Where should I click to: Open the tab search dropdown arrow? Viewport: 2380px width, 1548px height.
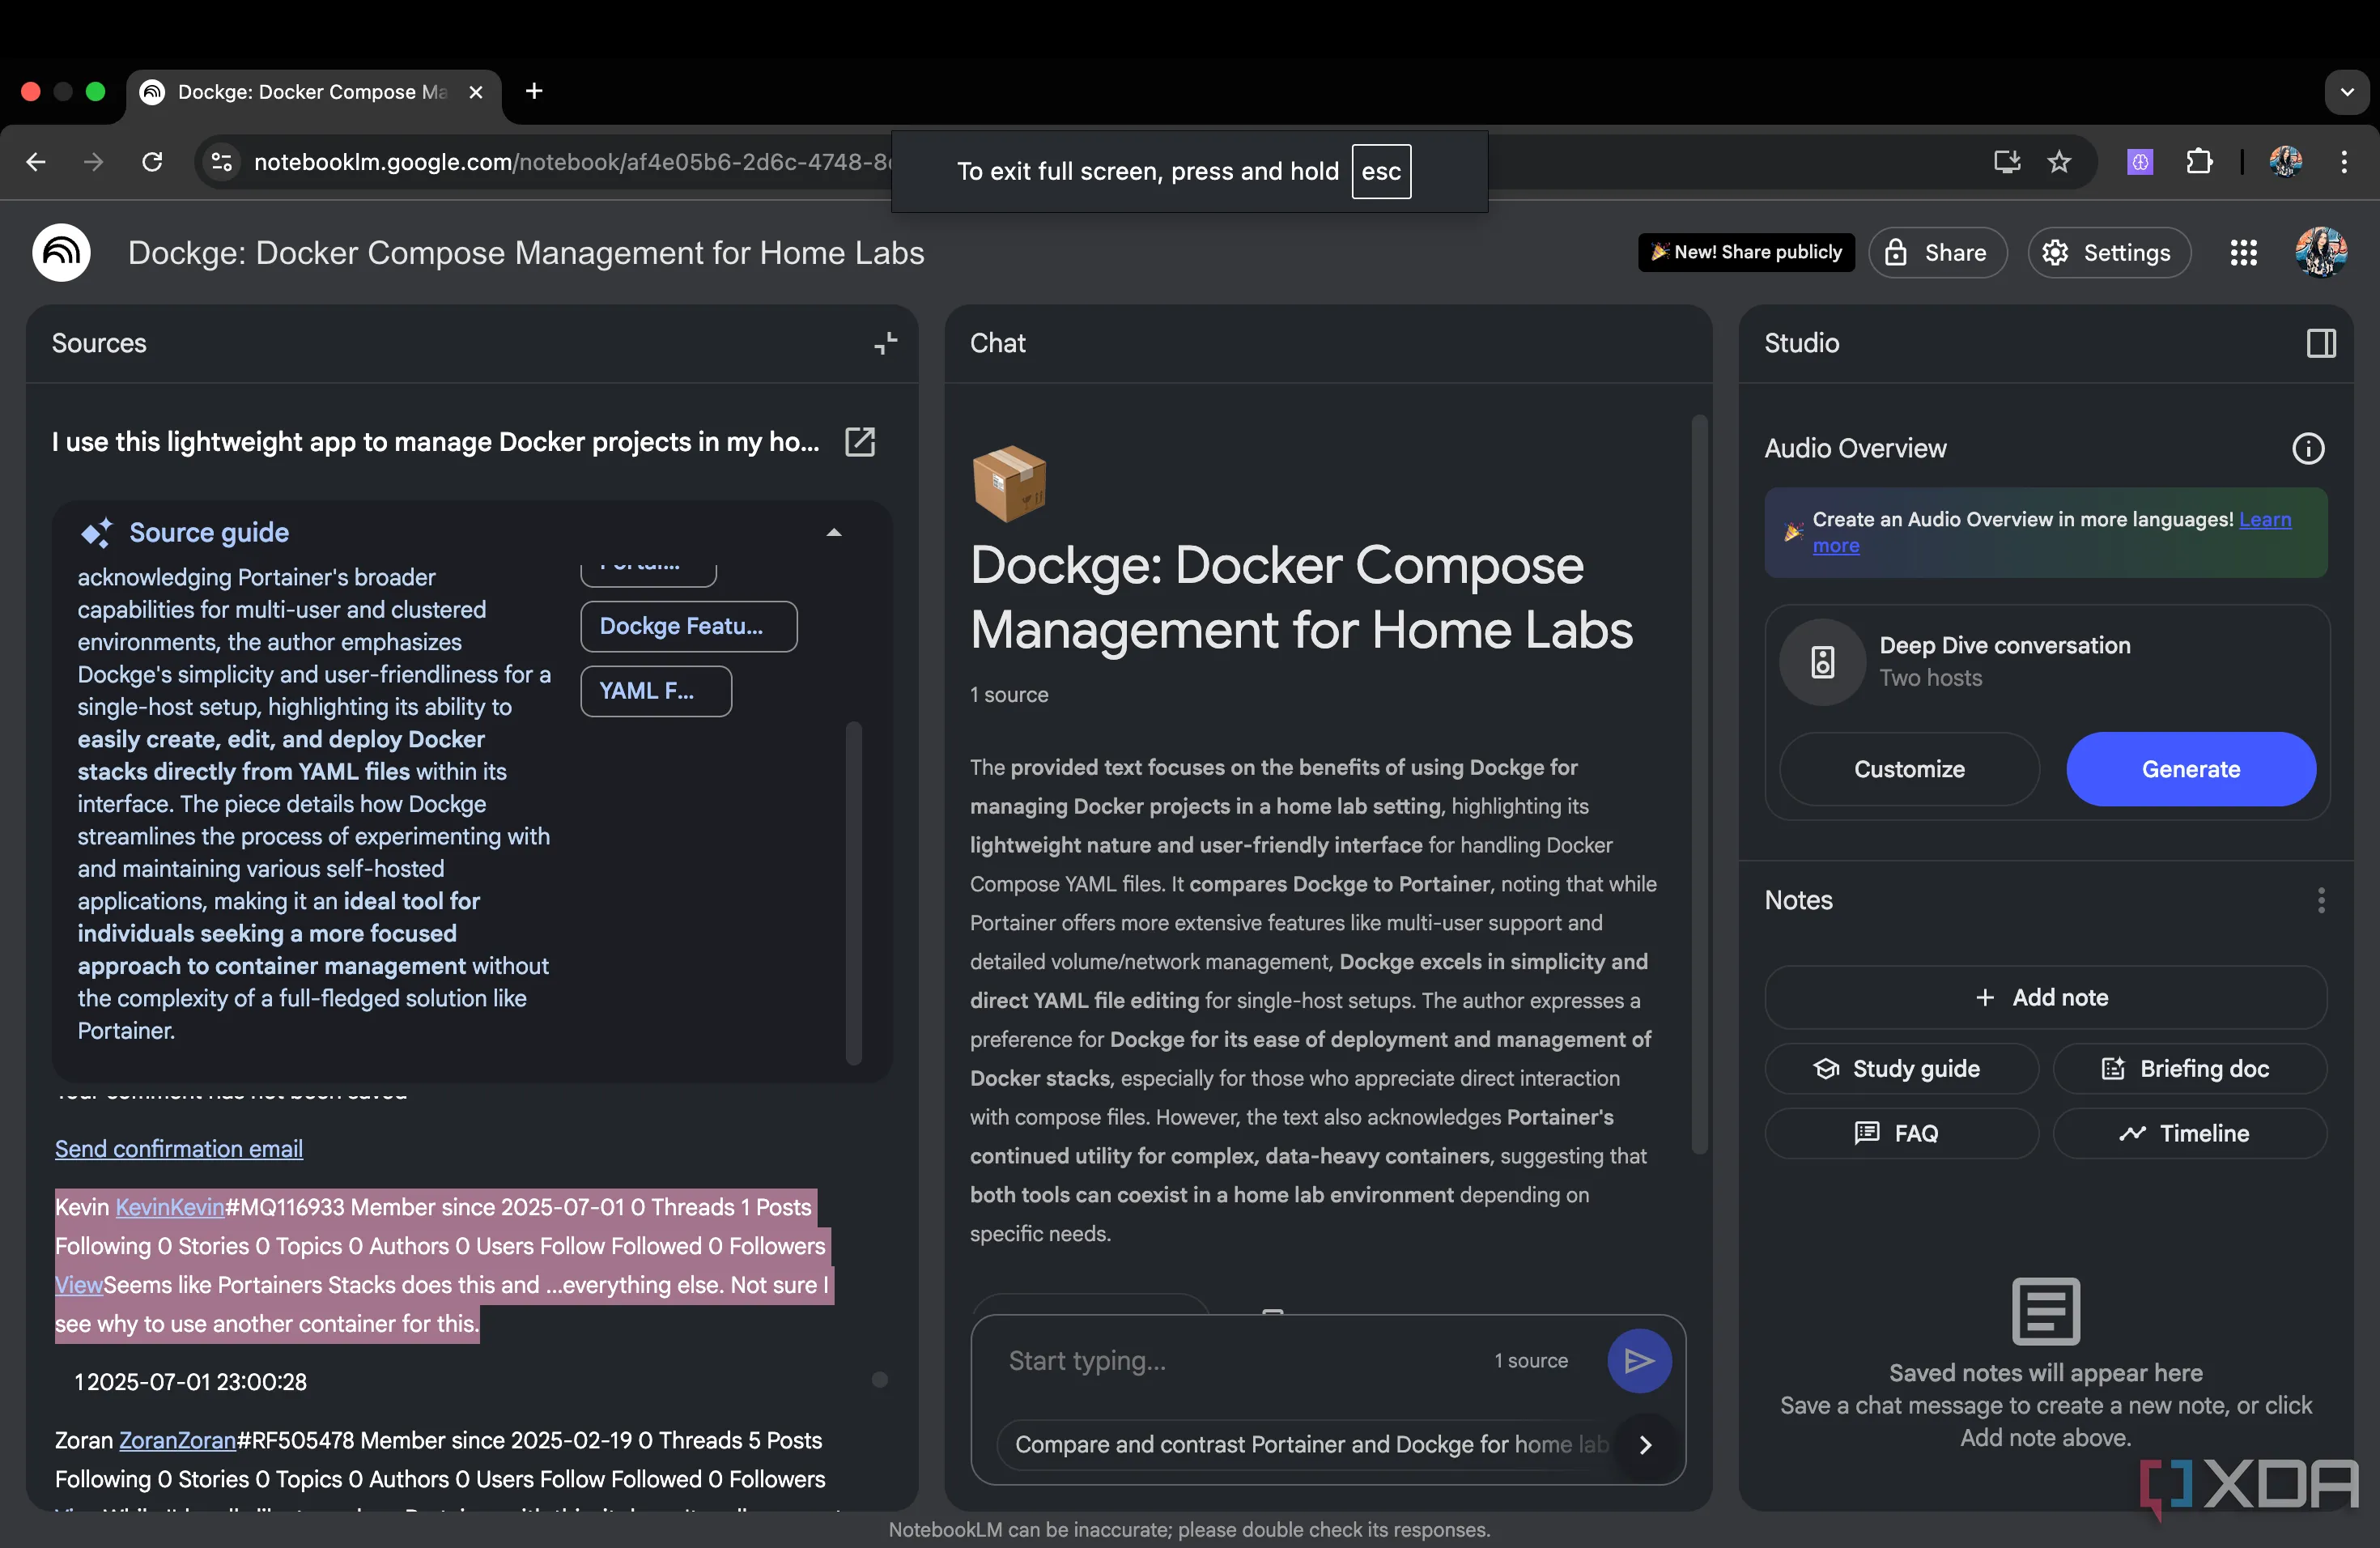2347,92
